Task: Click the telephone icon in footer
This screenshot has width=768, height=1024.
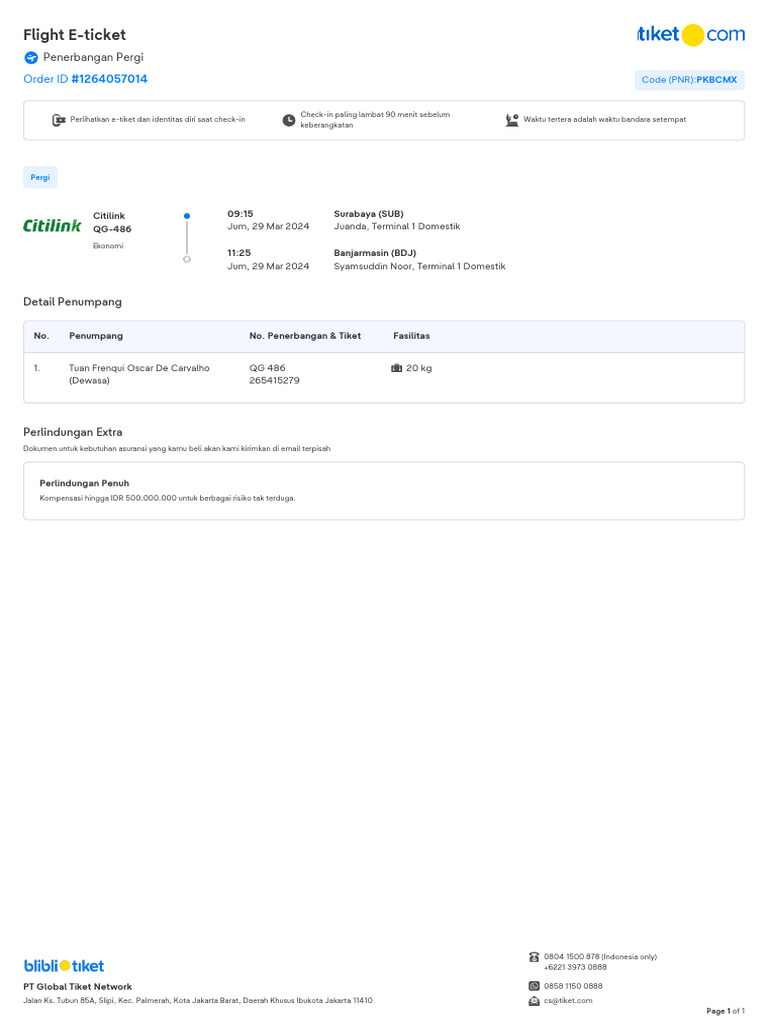Action: click(534, 957)
